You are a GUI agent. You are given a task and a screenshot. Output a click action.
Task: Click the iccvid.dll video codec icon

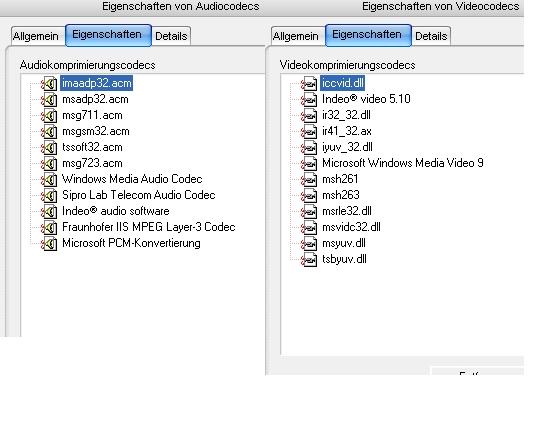click(309, 84)
